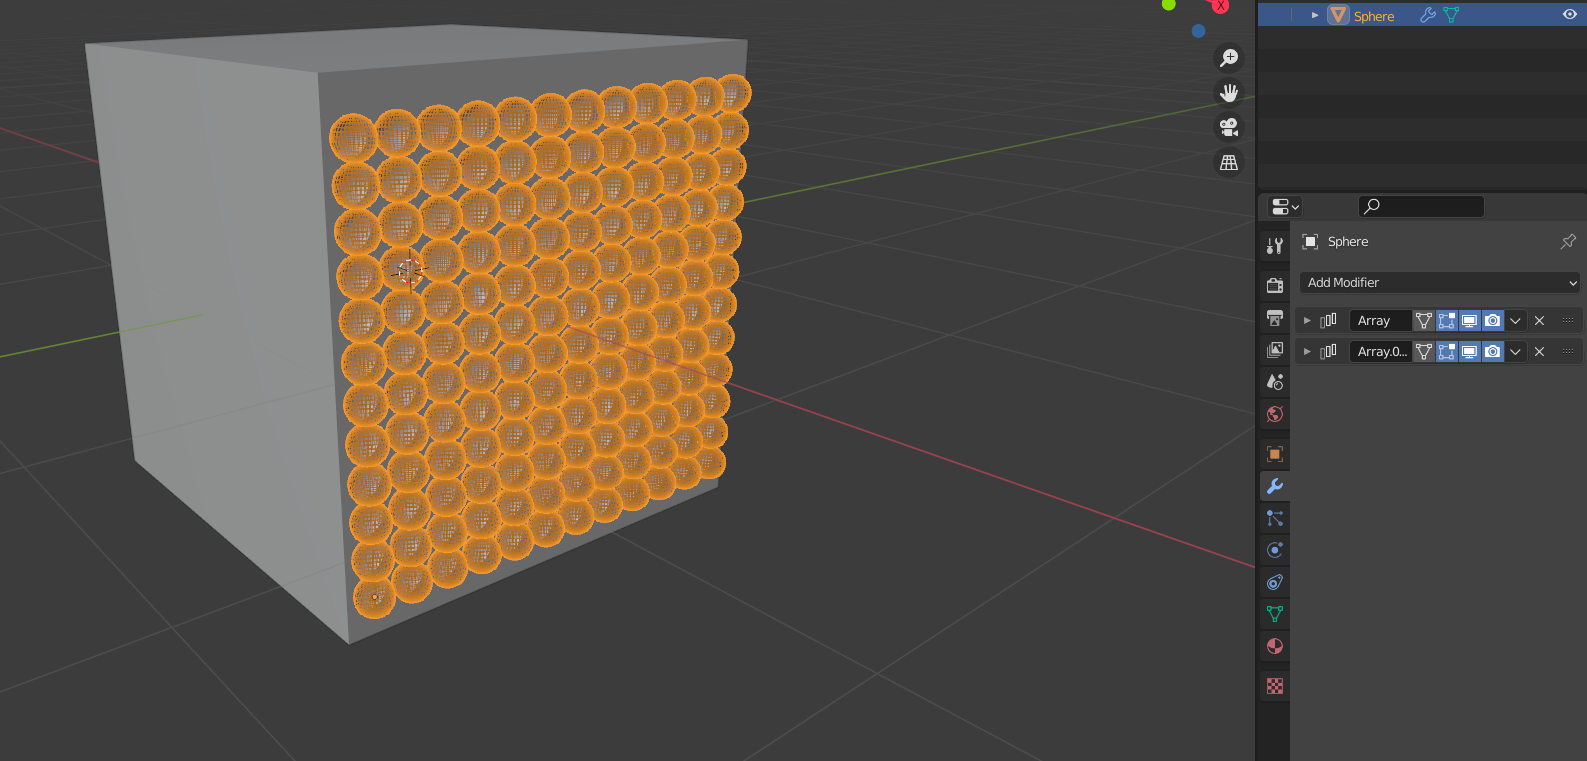Viewport: 1587px width, 761px height.
Task: Open extra options chevron for Array.001 modifier
Action: tap(1515, 352)
